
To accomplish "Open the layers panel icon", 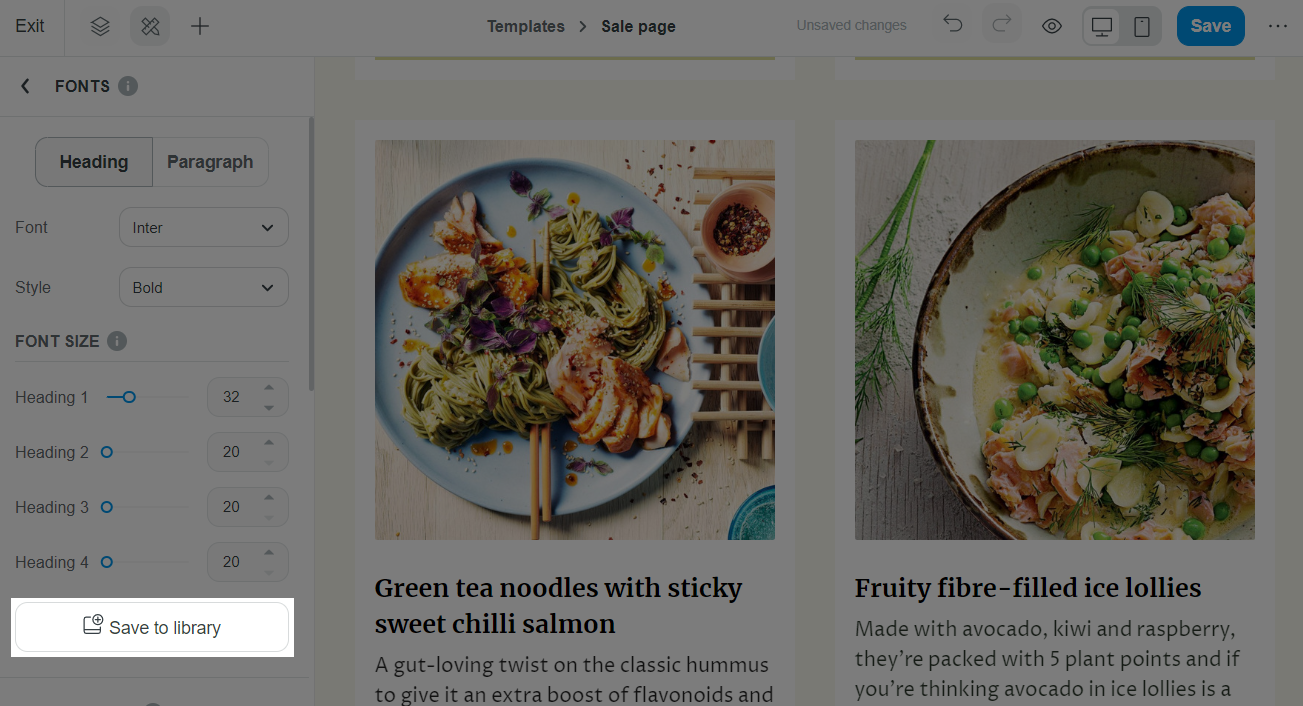I will pos(100,27).
